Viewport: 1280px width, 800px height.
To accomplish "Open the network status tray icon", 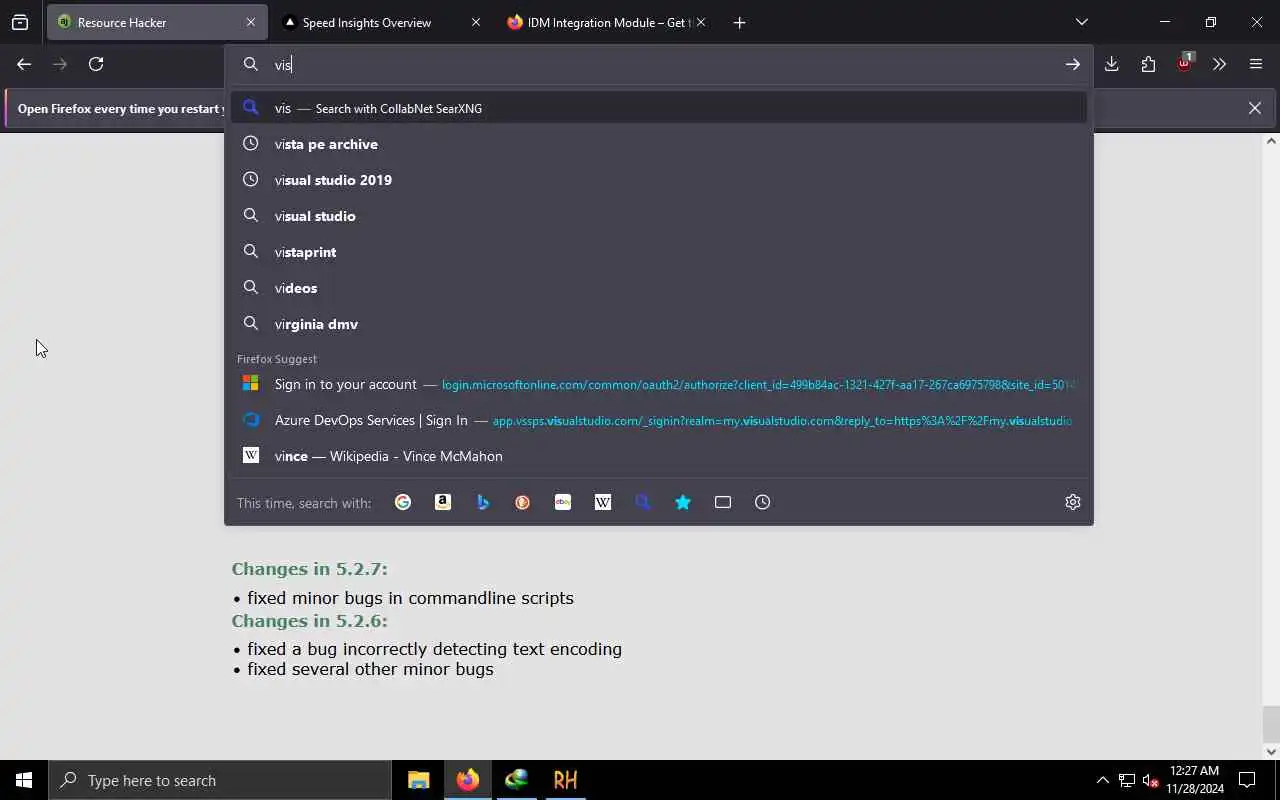I will [1127, 780].
